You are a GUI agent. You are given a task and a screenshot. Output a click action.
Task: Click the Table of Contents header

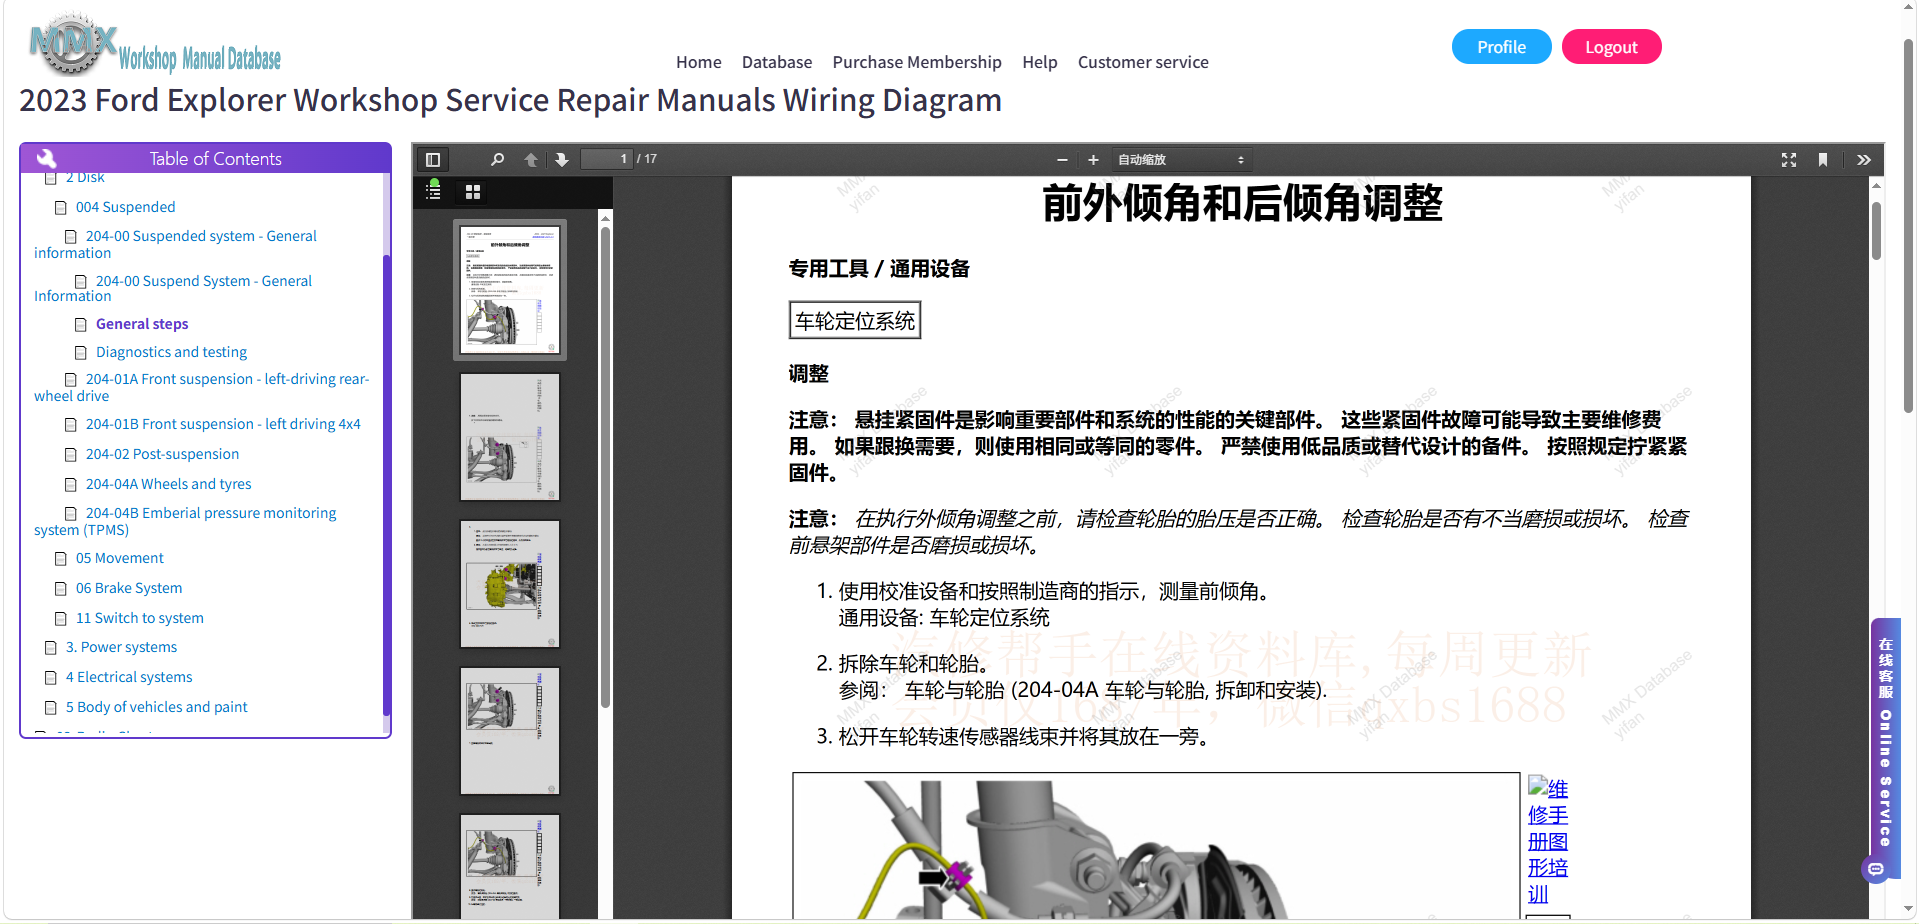coord(205,158)
